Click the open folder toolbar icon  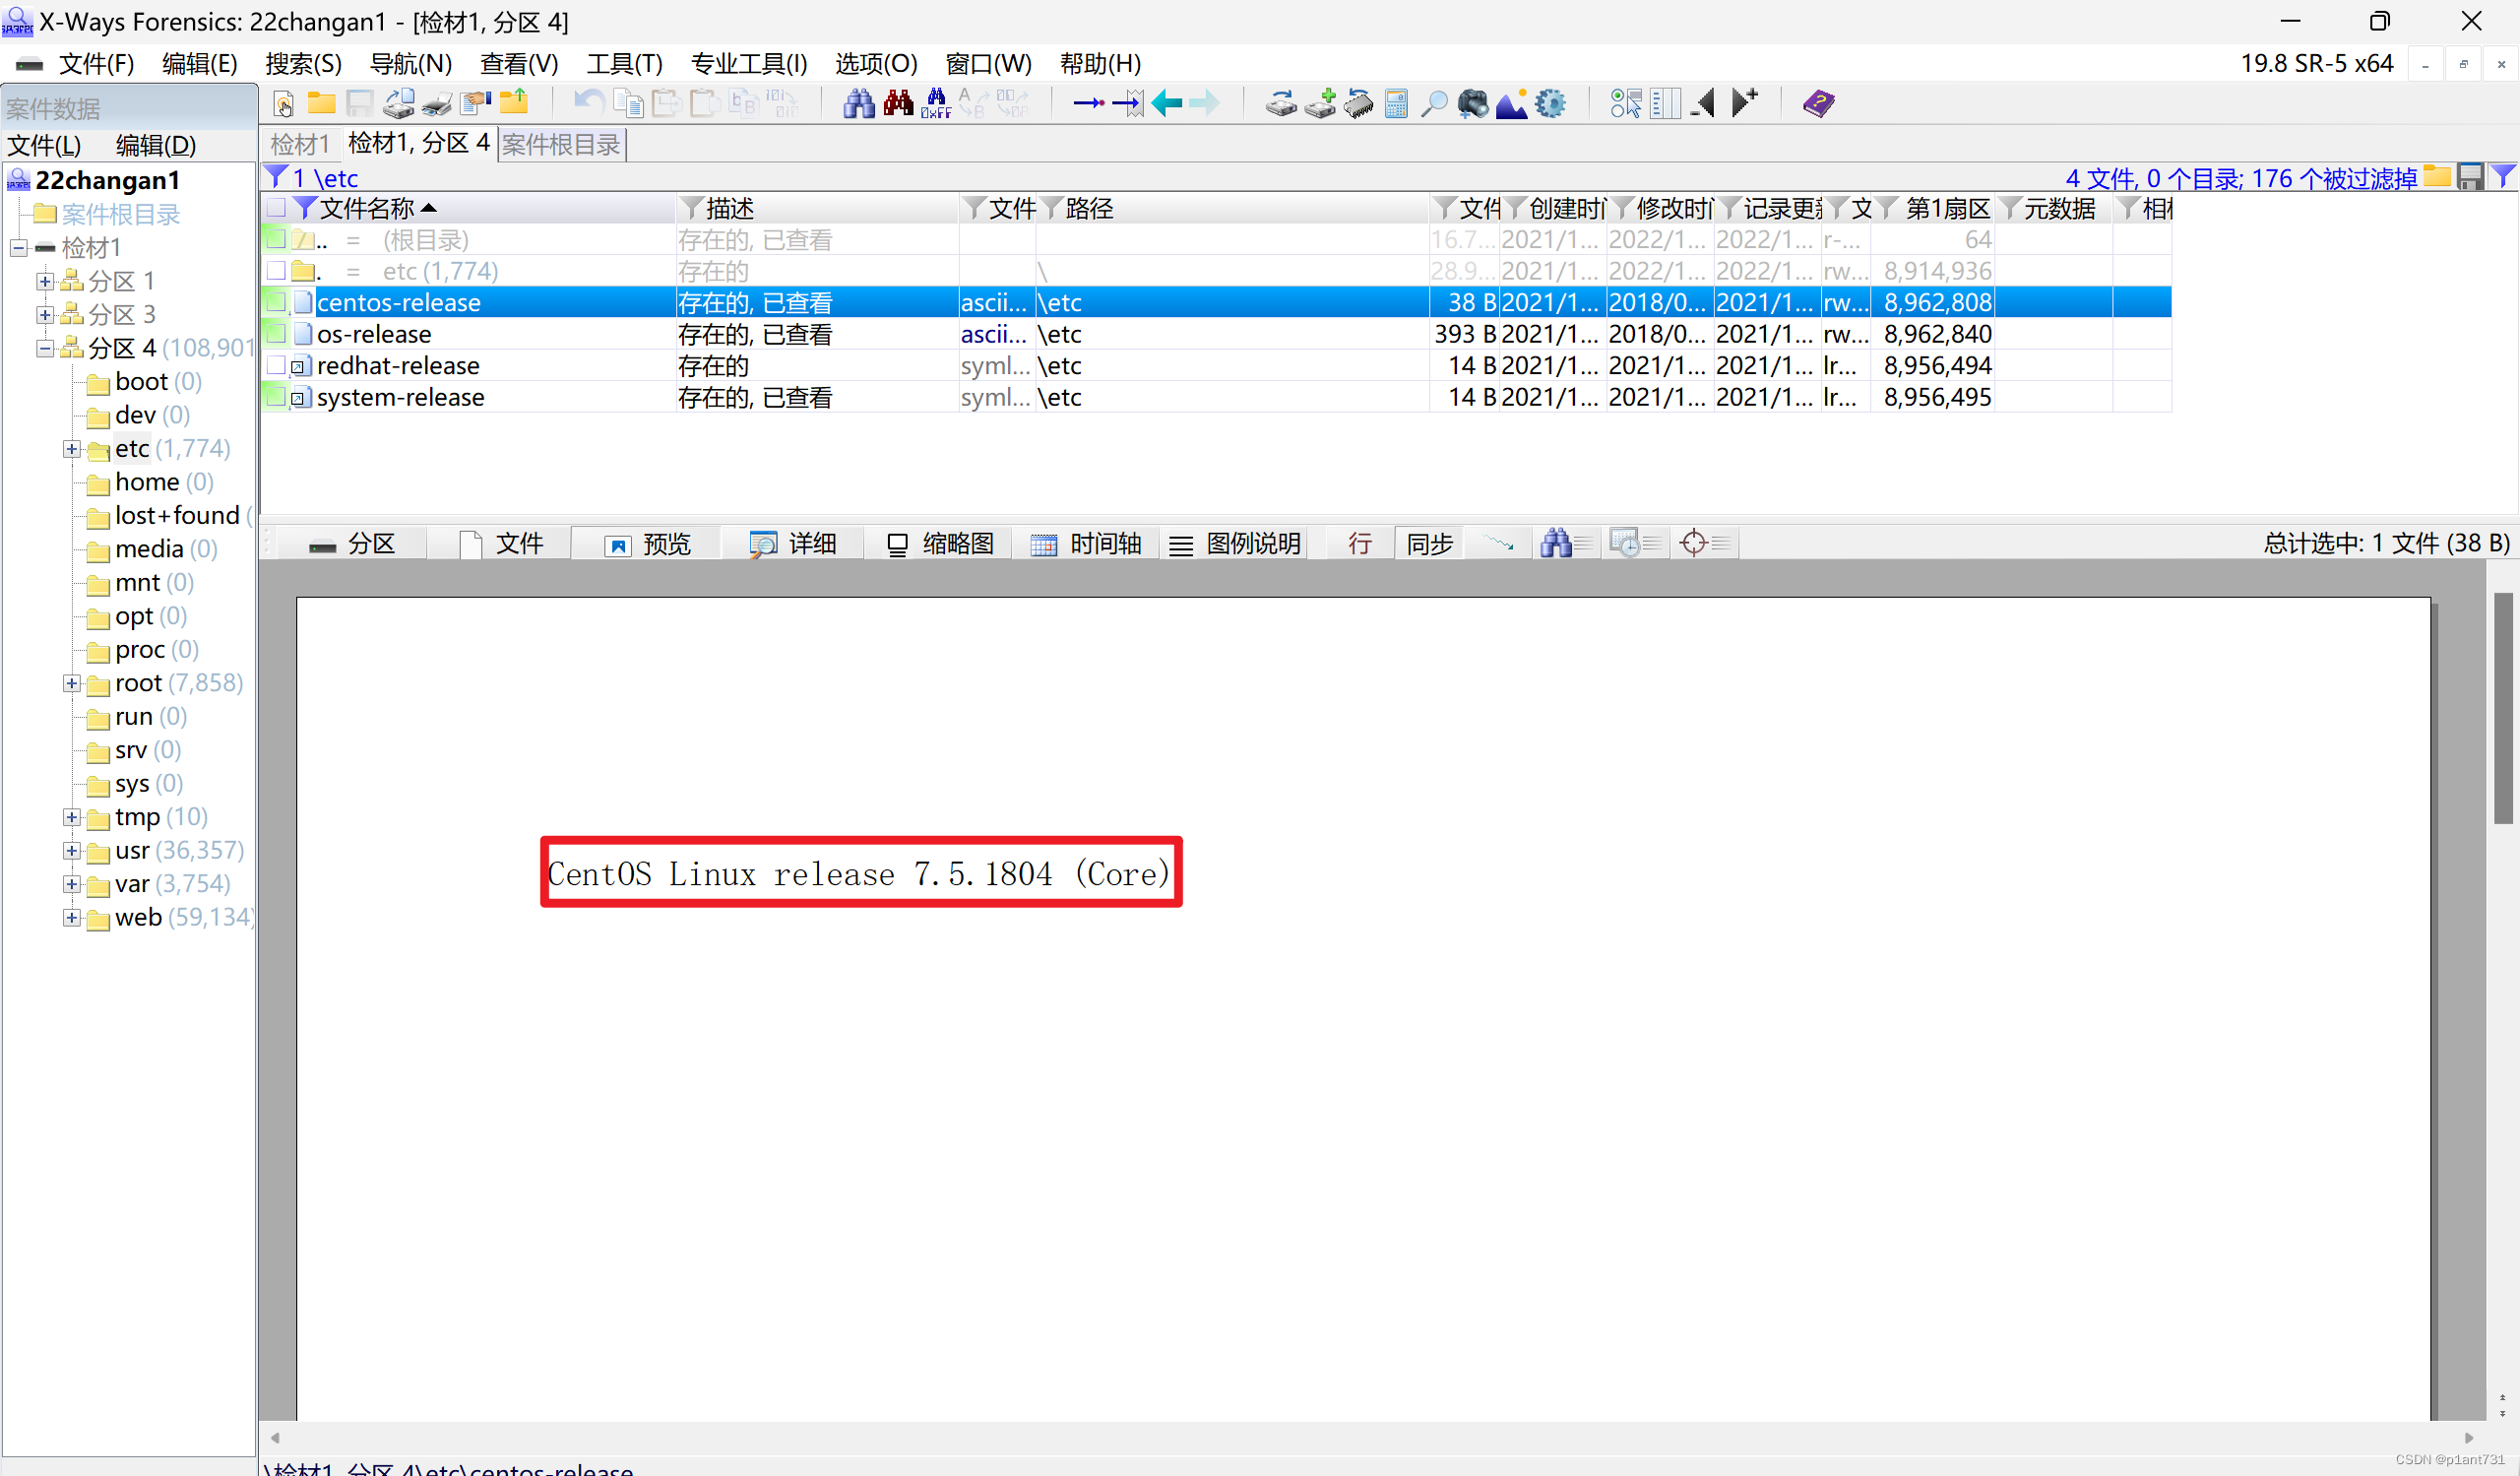pyautogui.click(x=321, y=103)
